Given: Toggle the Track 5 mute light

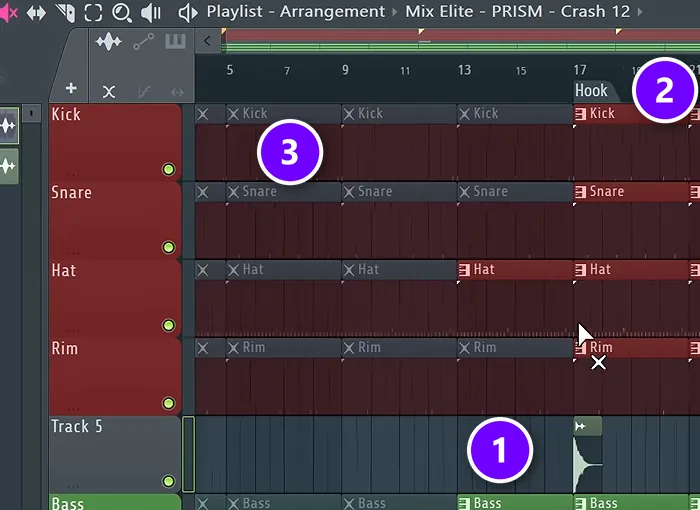Looking at the screenshot, I should pos(168,481).
